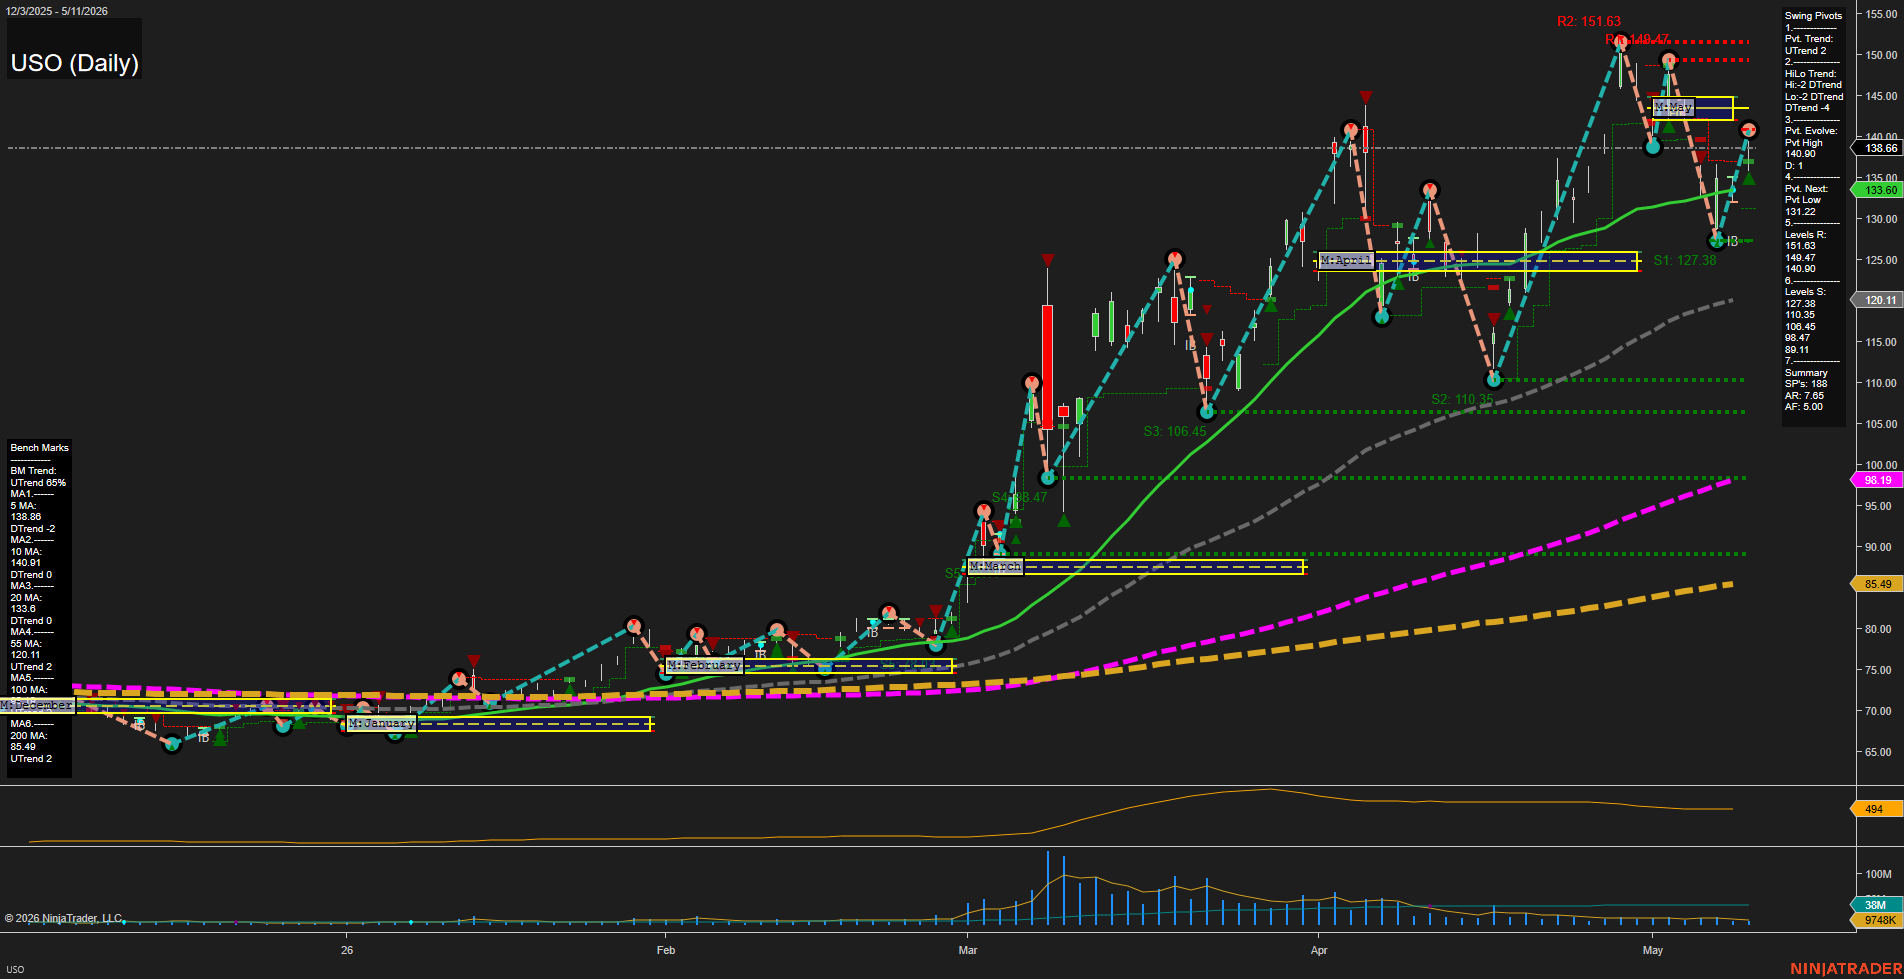The height and width of the screenshot is (979, 1904).
Task: Click the 9748K volume average tag
Action: point(1878,920)
